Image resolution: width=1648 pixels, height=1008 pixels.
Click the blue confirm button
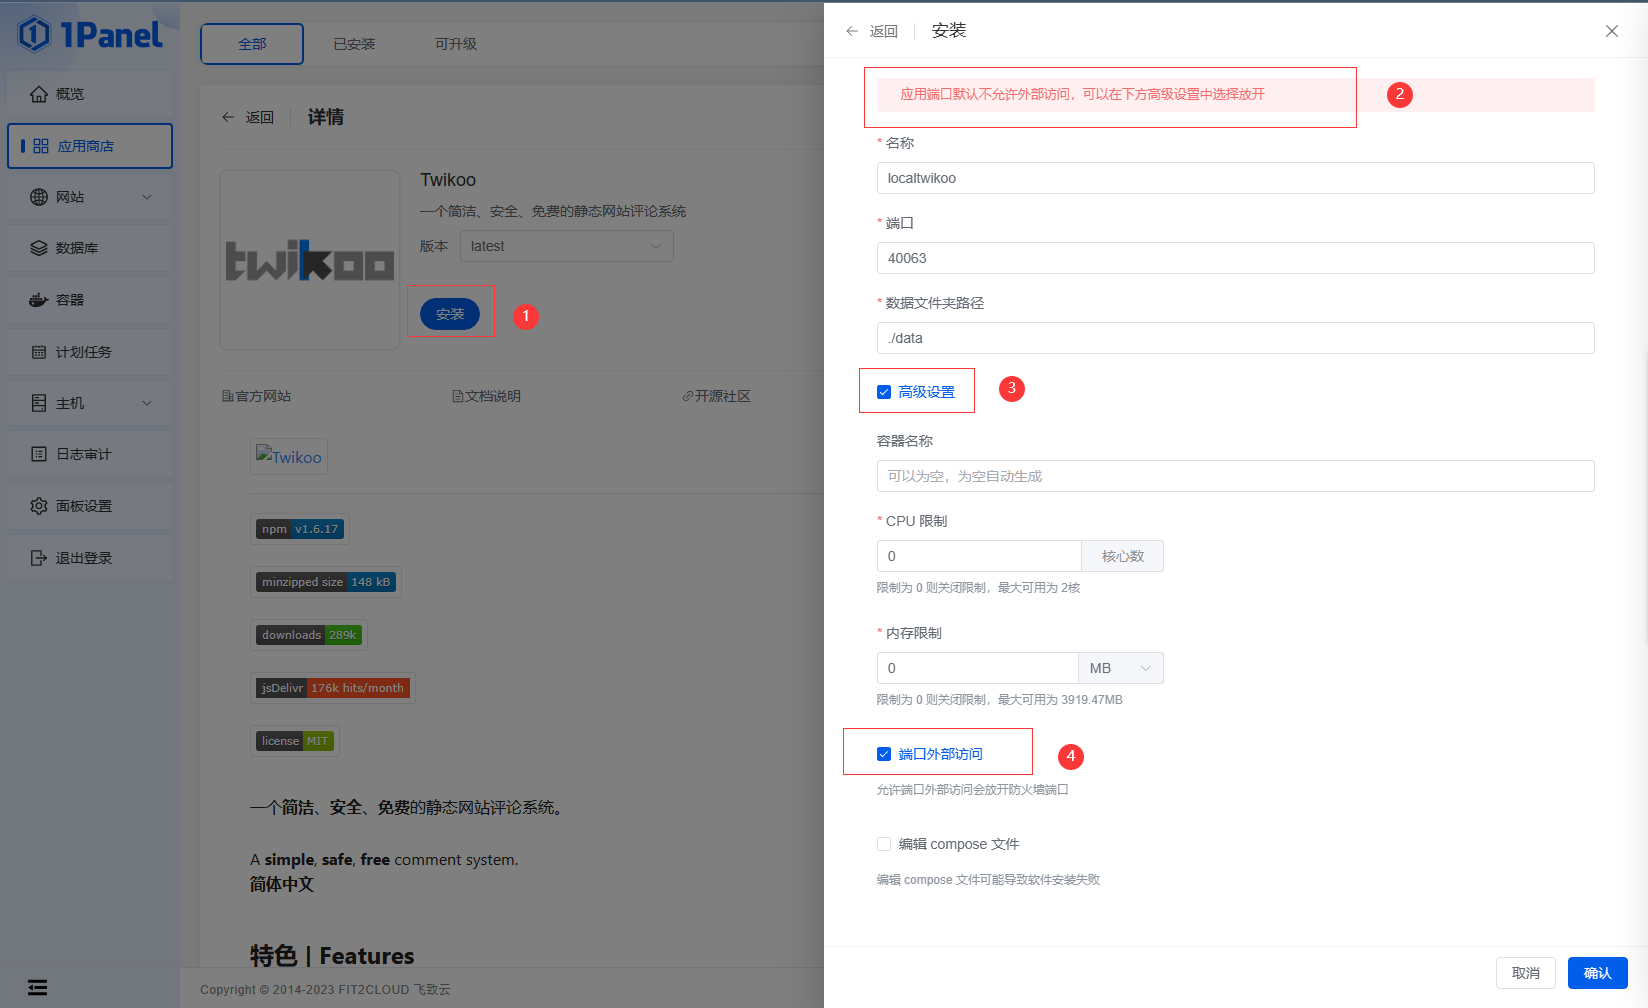pos(1597,973)
